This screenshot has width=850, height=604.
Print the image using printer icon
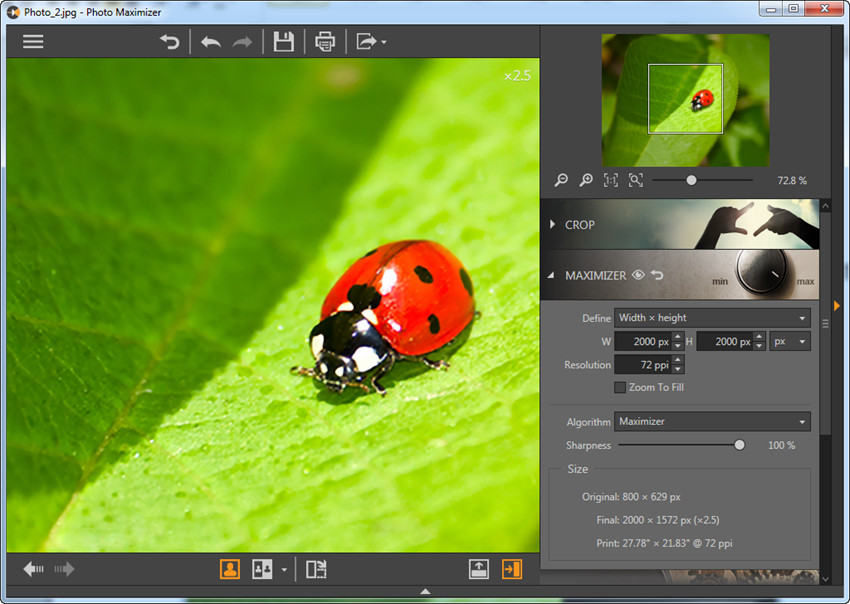pos(325,42)
